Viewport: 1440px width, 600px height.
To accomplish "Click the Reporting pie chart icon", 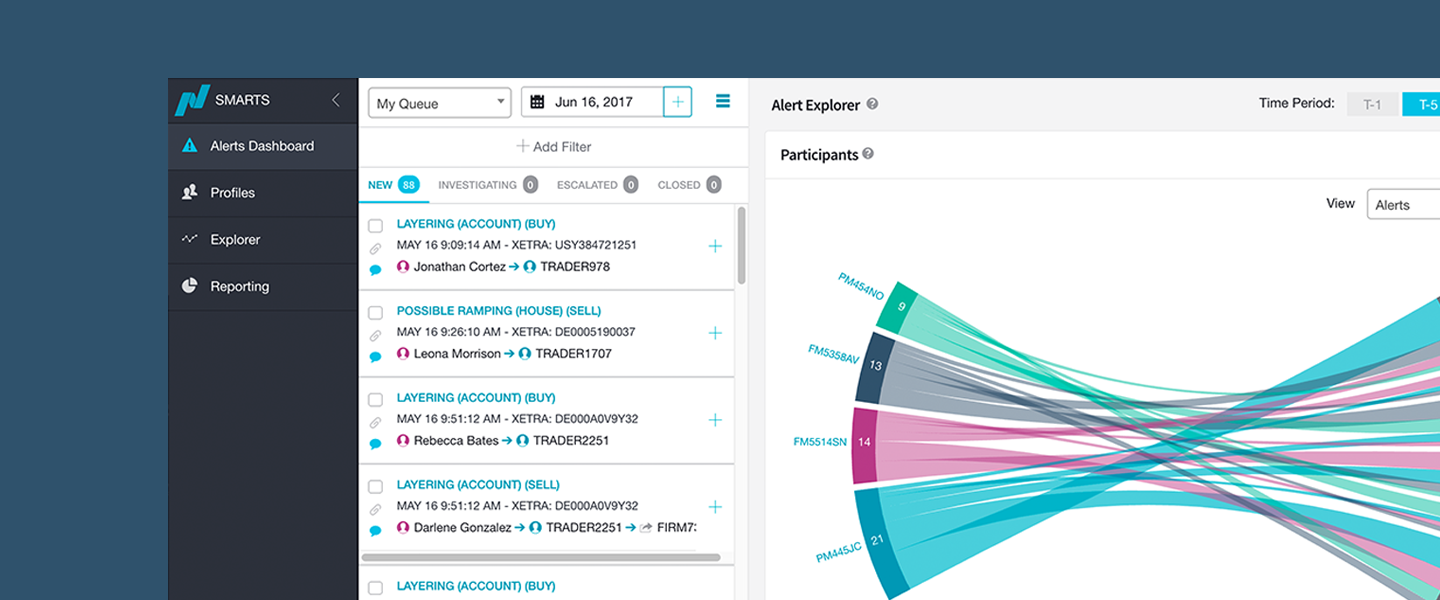I will [189, 286].
